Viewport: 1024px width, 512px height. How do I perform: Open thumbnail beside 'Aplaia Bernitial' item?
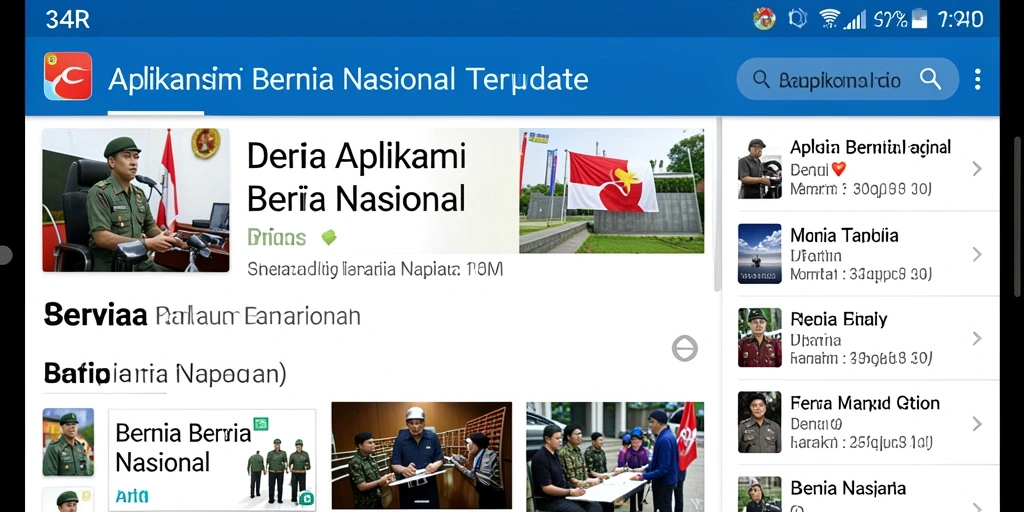point(760,168)
